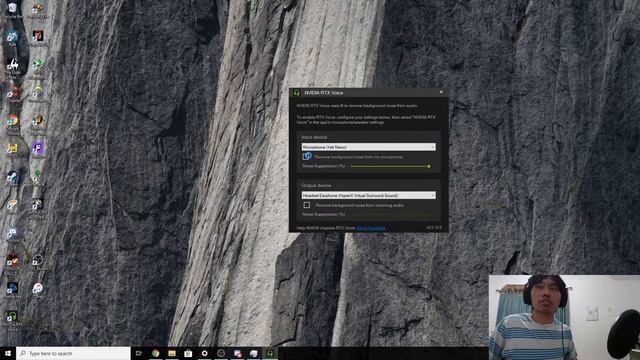Open Settings gear from the taskbar

pyautogui.click(x=204, y=353)
